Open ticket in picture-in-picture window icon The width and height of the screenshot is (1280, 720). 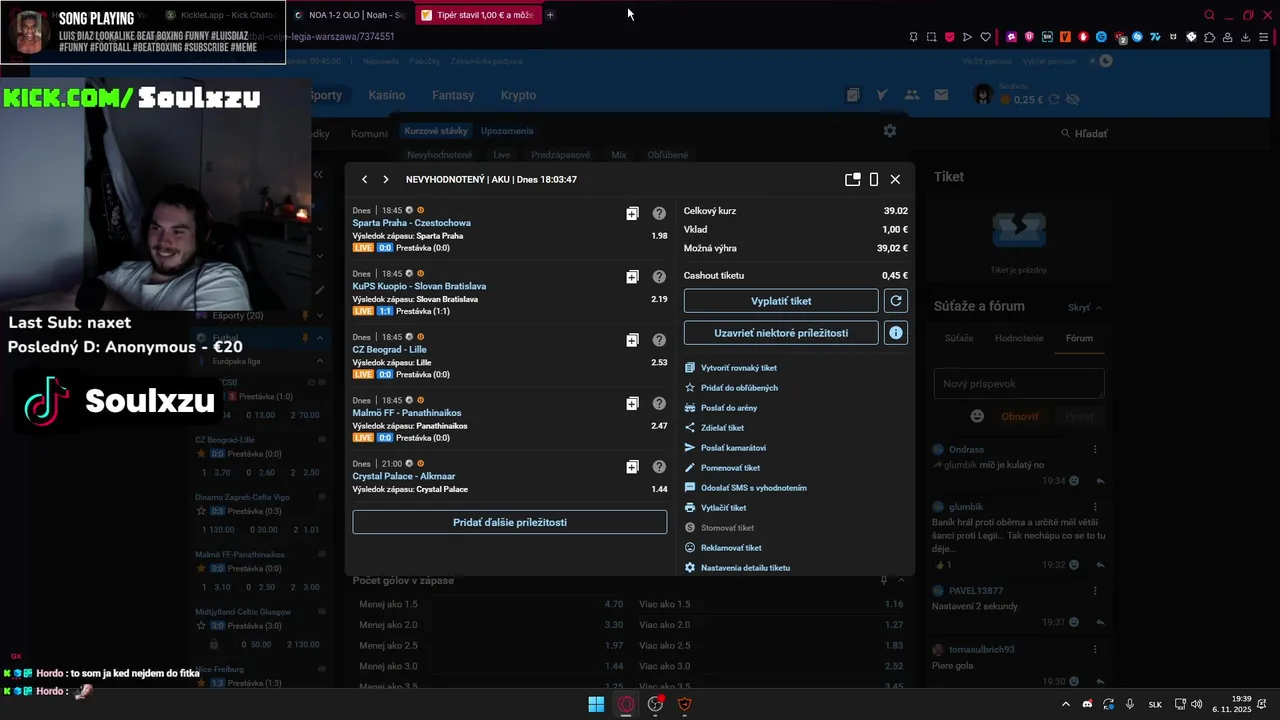click(x=853, y=180)
